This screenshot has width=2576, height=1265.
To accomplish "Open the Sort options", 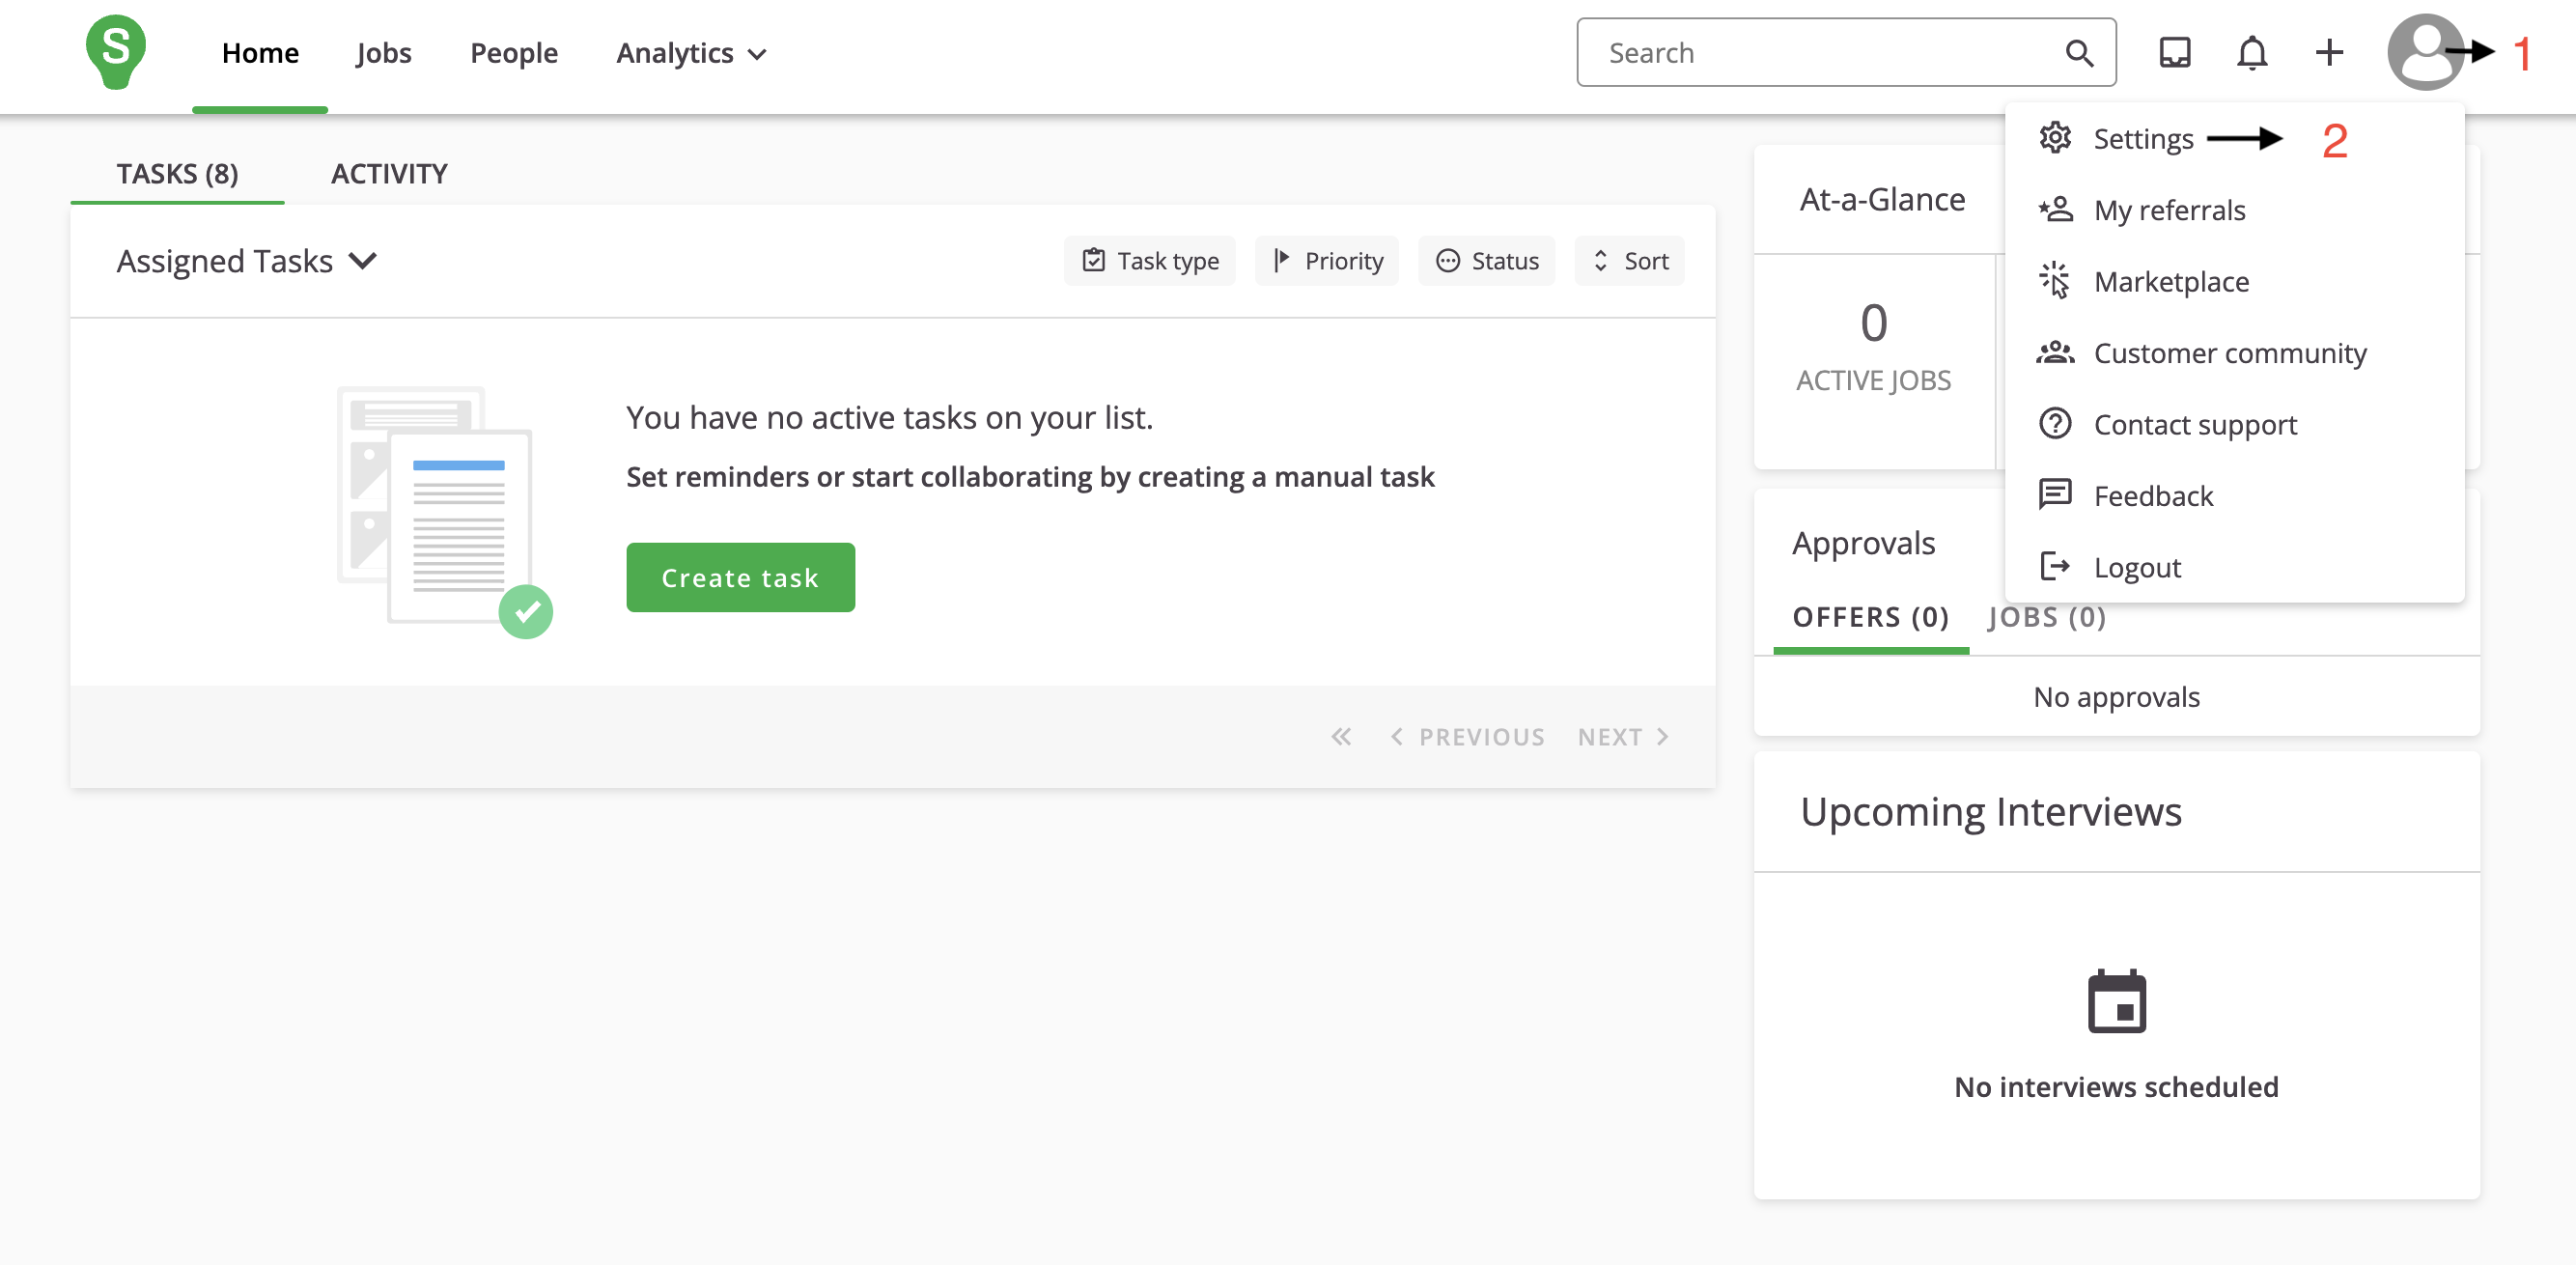I will click(1629, 261).
